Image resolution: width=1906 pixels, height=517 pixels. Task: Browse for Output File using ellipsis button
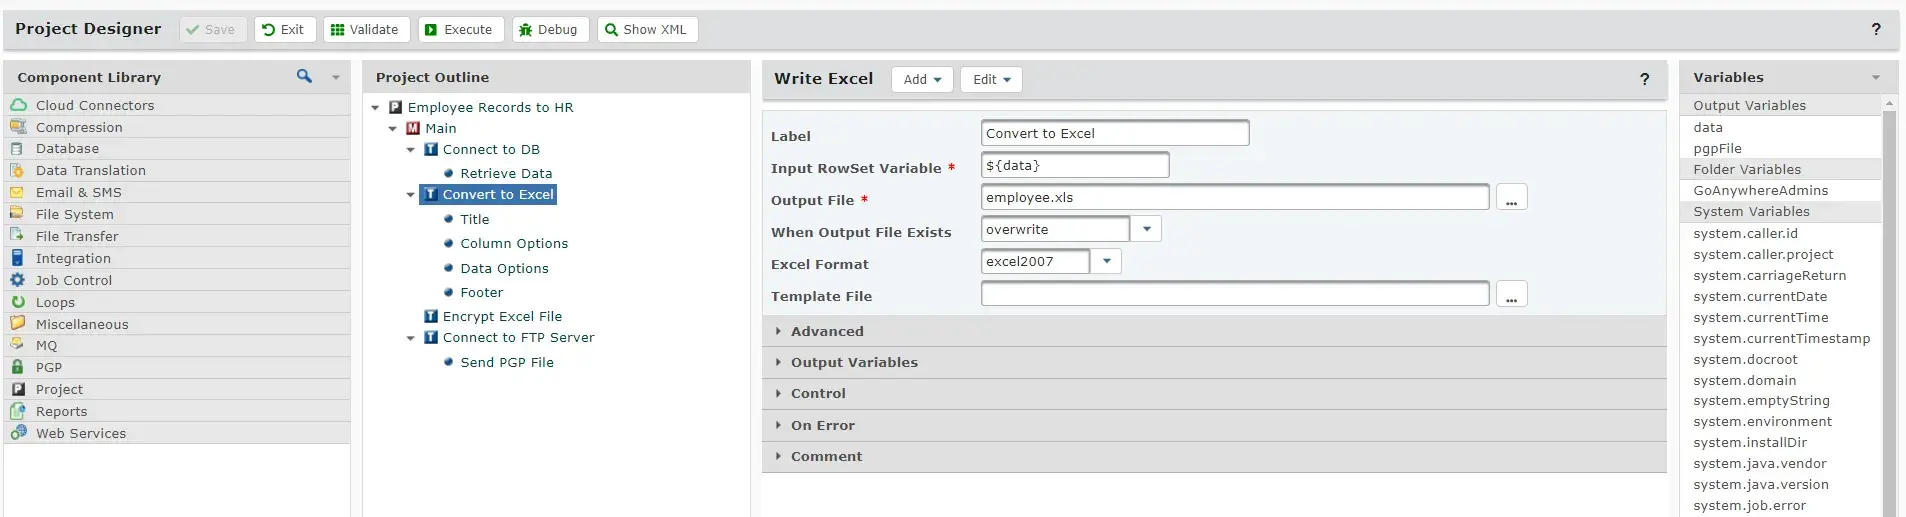pos(1511,198)
